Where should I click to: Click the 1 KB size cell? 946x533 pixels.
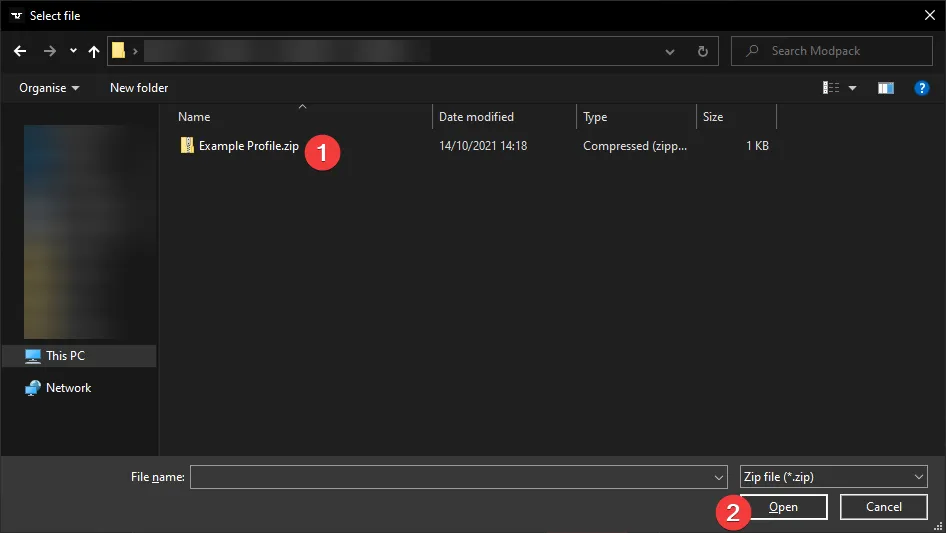pos(757,146)
